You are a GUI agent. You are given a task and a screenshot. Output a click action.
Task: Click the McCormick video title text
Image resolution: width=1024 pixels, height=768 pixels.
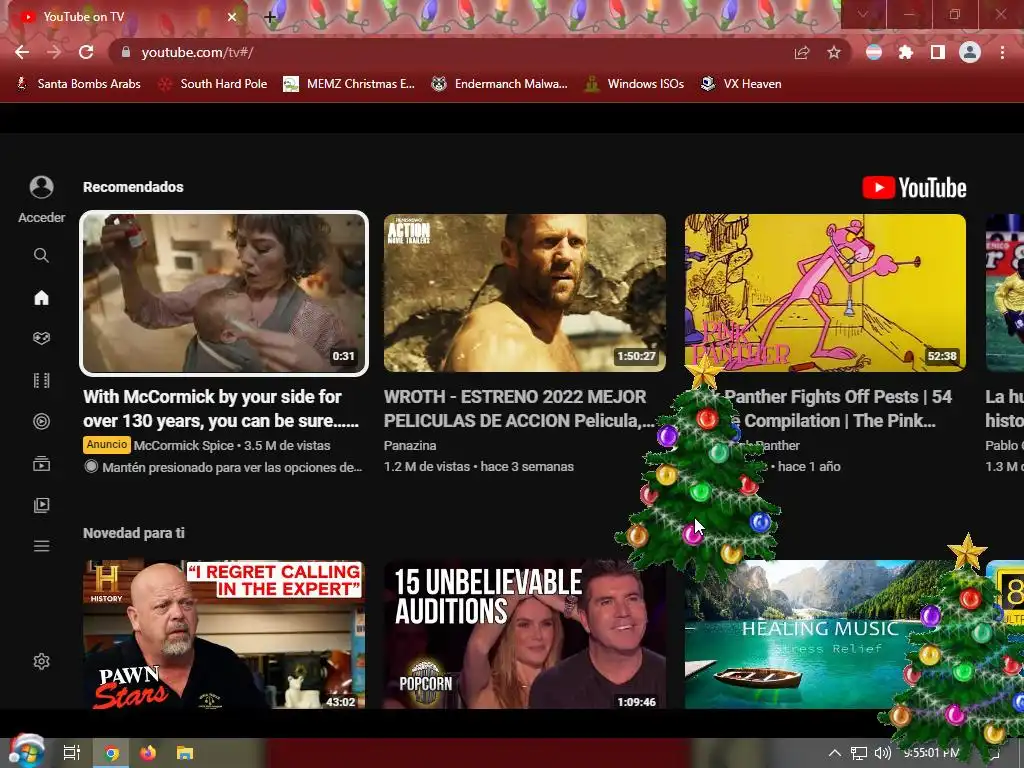221,409
